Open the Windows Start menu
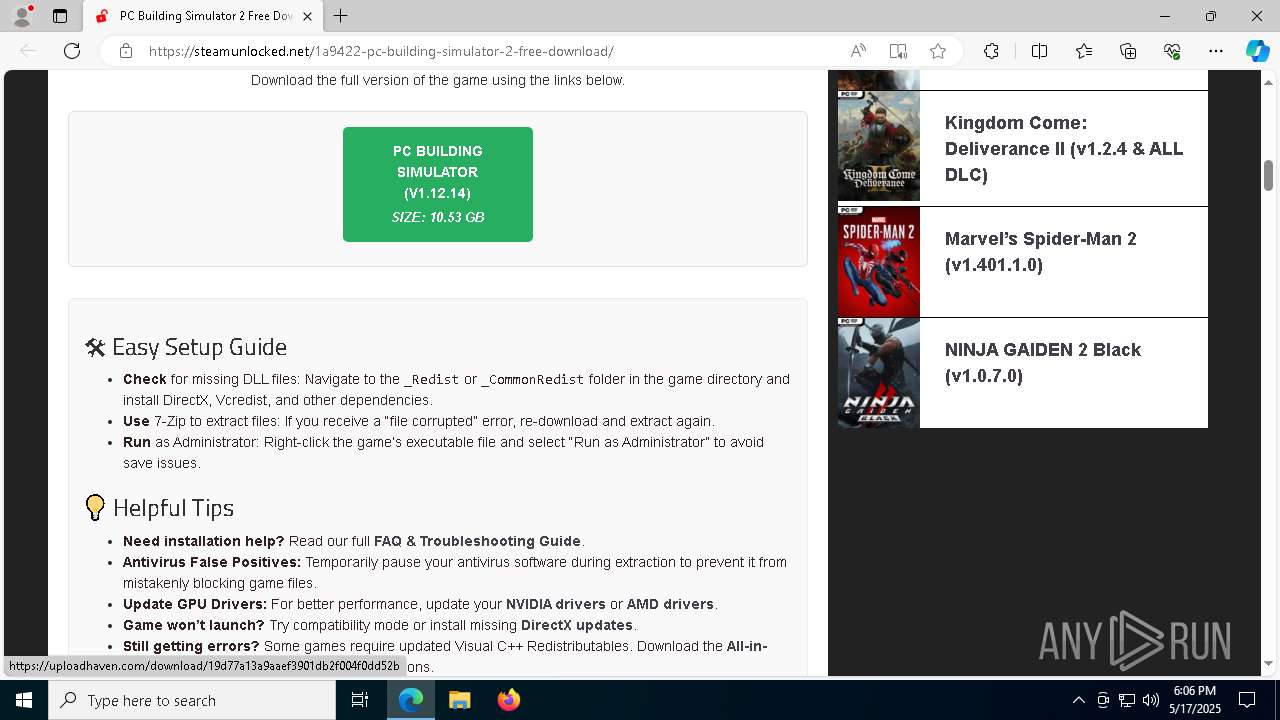This screenshot has height=720, width=1280. (24, 700)
